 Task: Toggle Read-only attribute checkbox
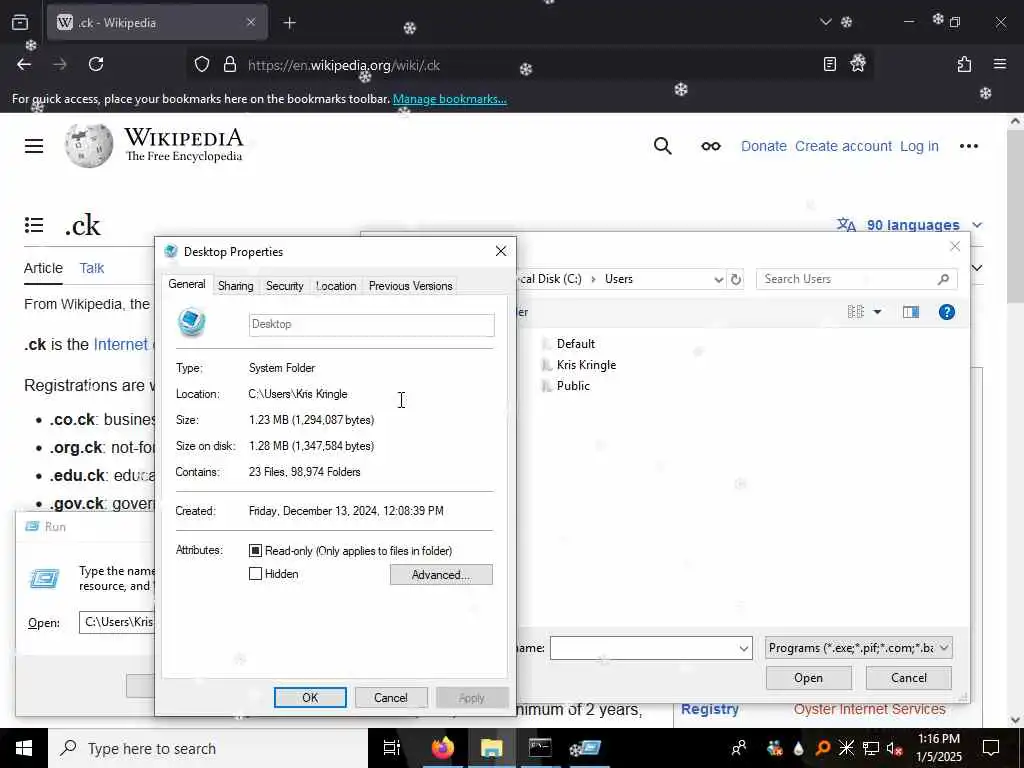(x=255, y=551)
